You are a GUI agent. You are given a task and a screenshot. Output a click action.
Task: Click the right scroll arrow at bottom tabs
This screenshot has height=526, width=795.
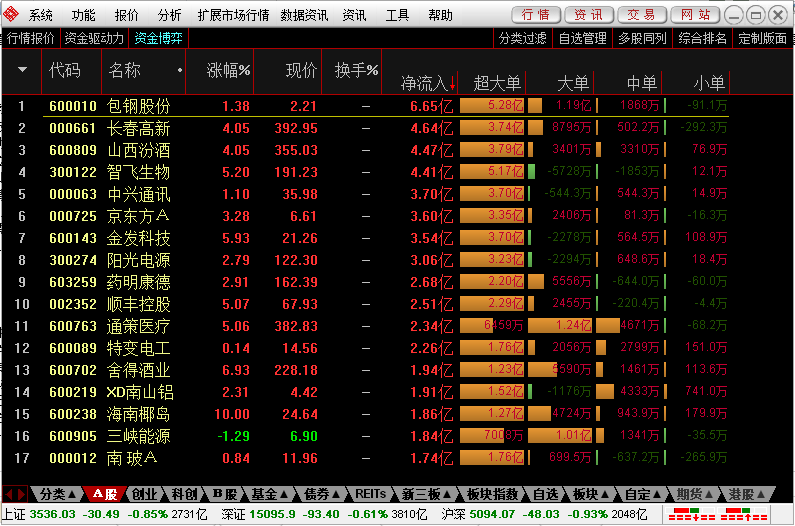[x=21, y=494]
